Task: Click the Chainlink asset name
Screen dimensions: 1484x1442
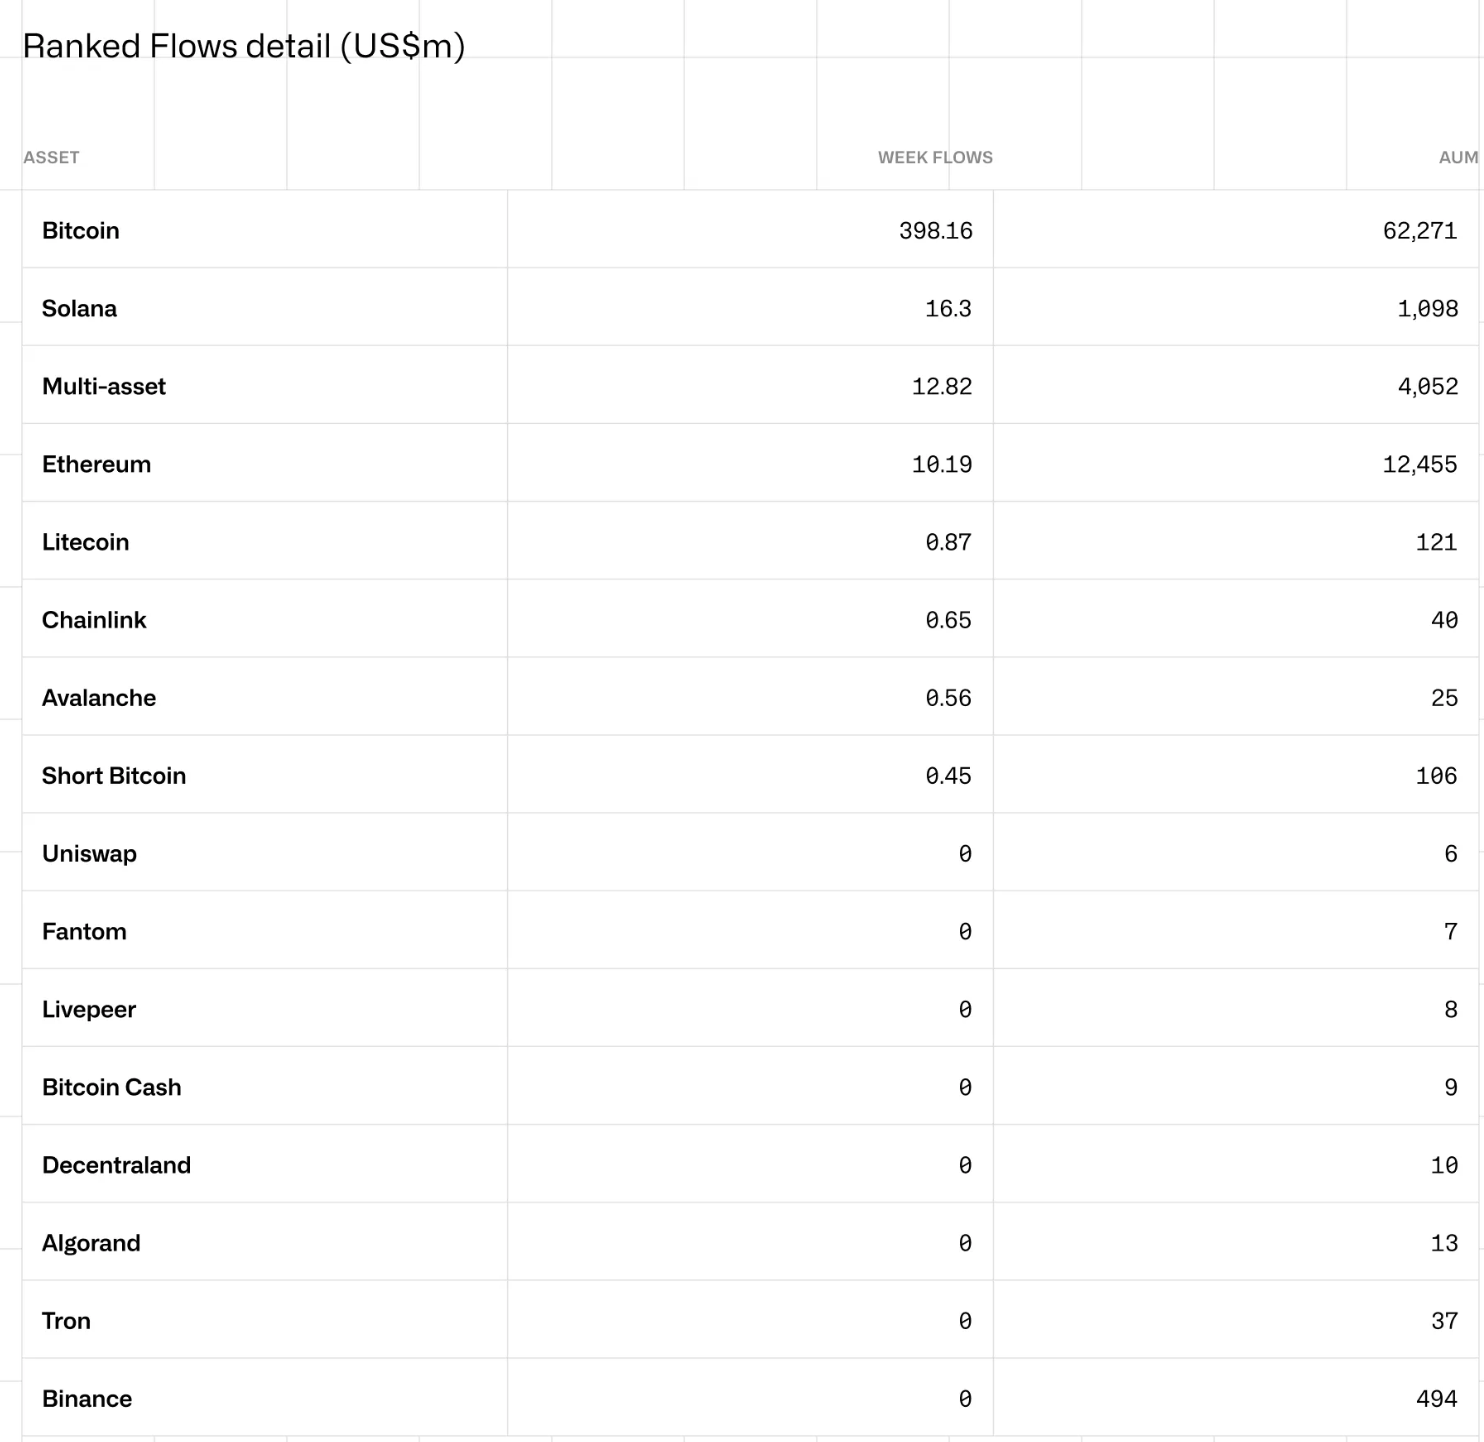Action: pyautogui.click(x=94, y=621)
